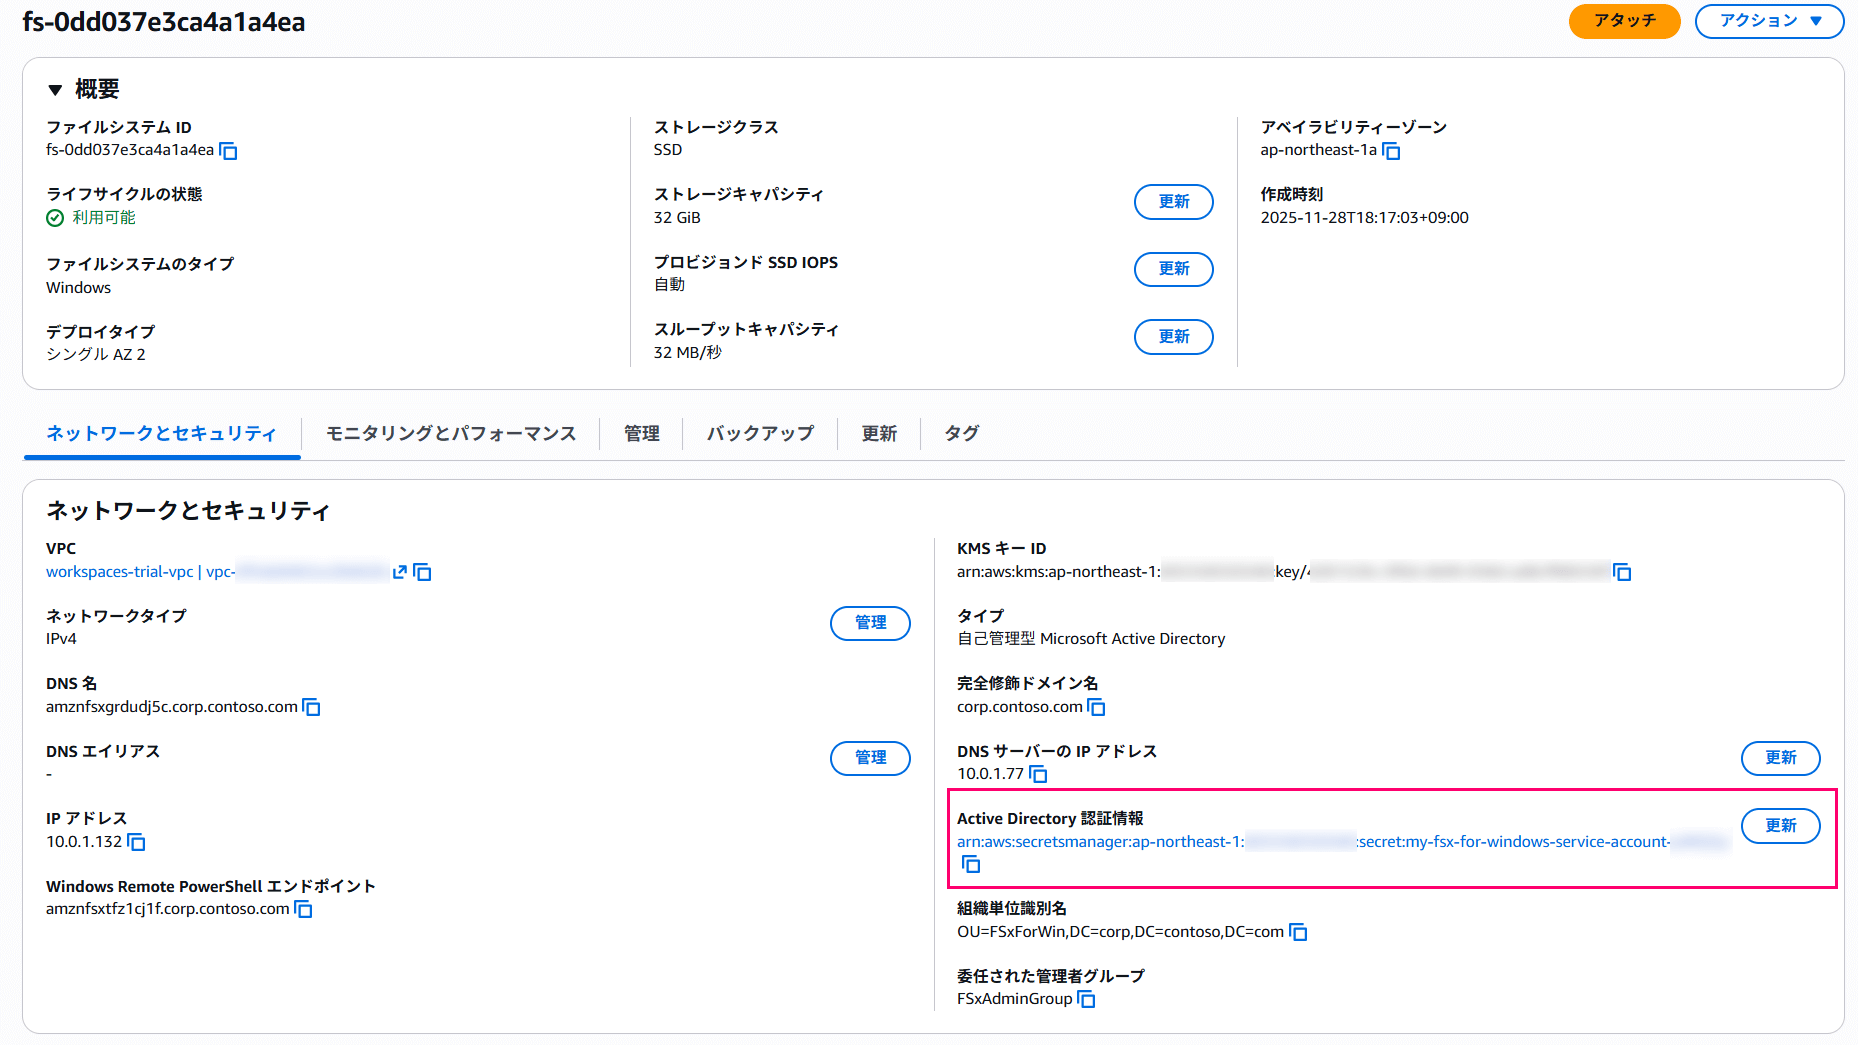This screenshot has width=1858, height=1045.
Task: Switch to the 更新 tab
Action: 879,433
